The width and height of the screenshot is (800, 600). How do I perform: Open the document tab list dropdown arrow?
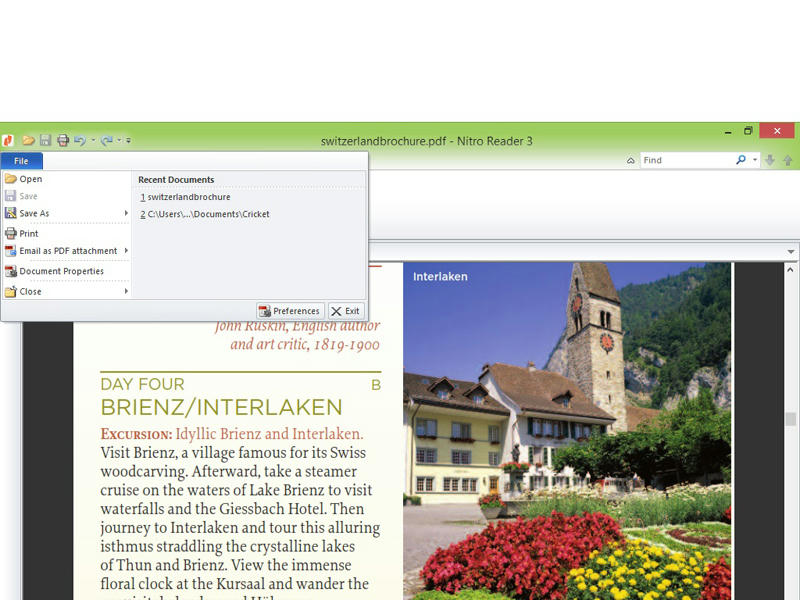tap(790, 252)
